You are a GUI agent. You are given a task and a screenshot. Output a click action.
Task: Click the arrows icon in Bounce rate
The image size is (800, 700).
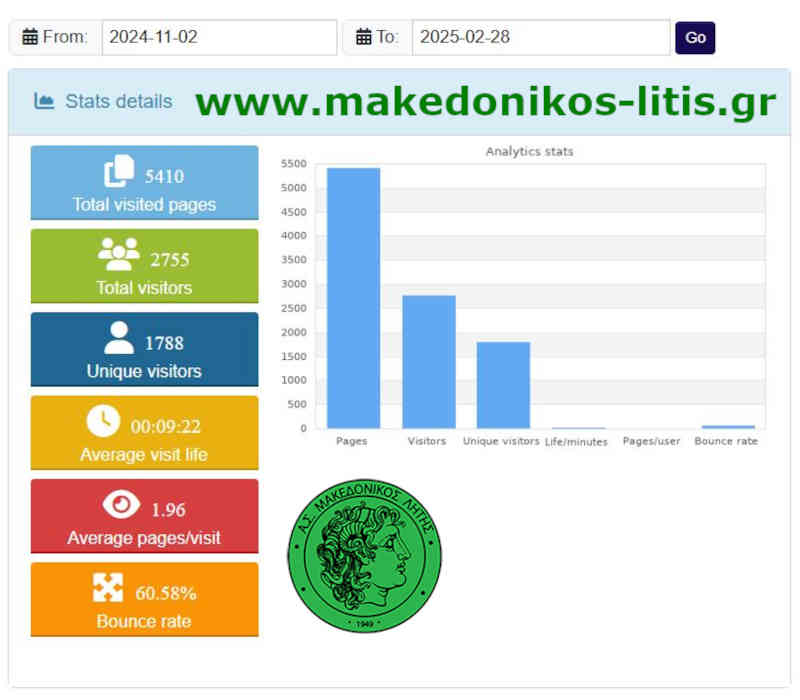108,588
